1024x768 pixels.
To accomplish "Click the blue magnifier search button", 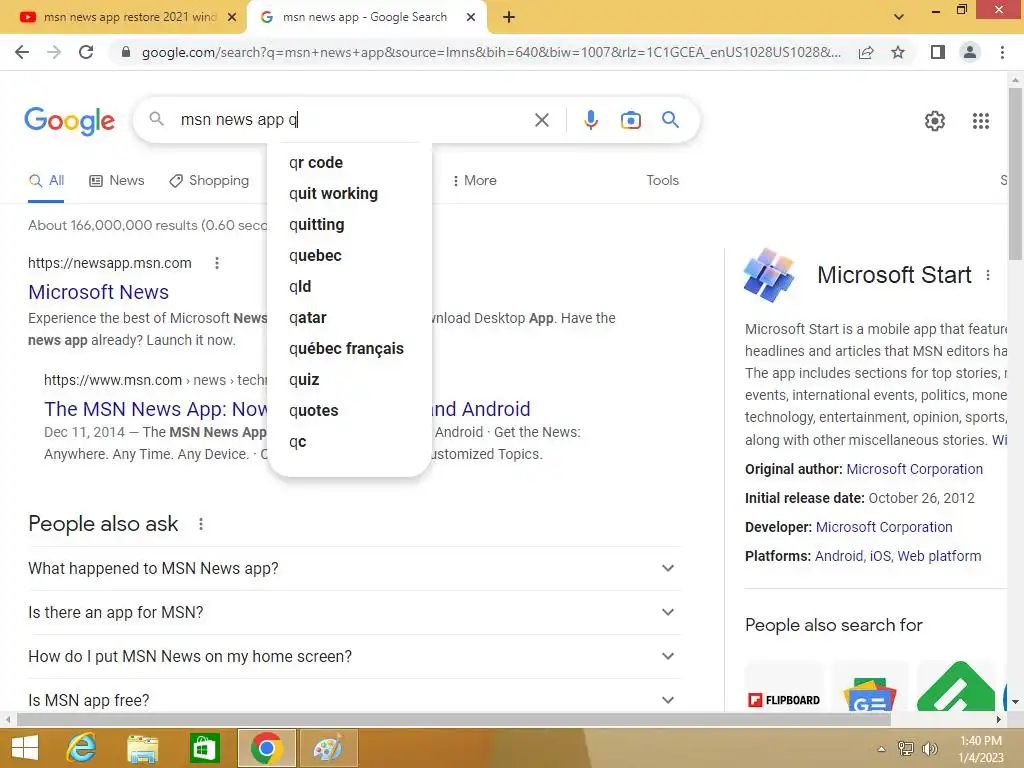I will pos(670,120).
